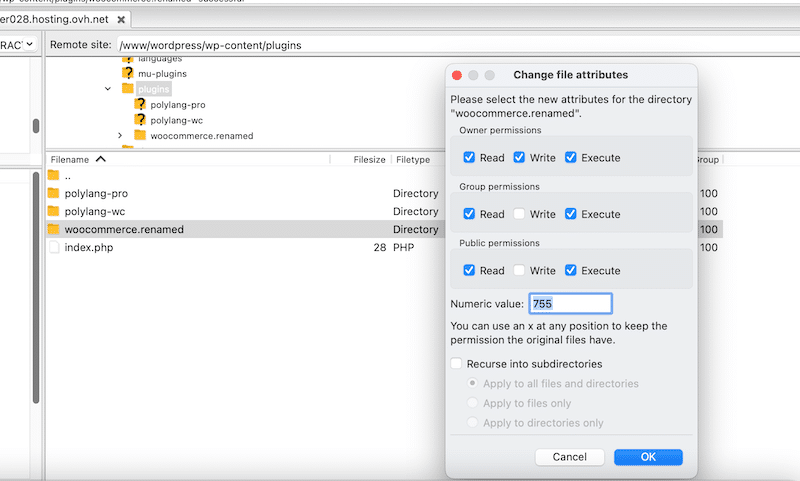Check Recurse into subdirectories option
The width and height of the screenshot is (800, 481).
[457, 364]
